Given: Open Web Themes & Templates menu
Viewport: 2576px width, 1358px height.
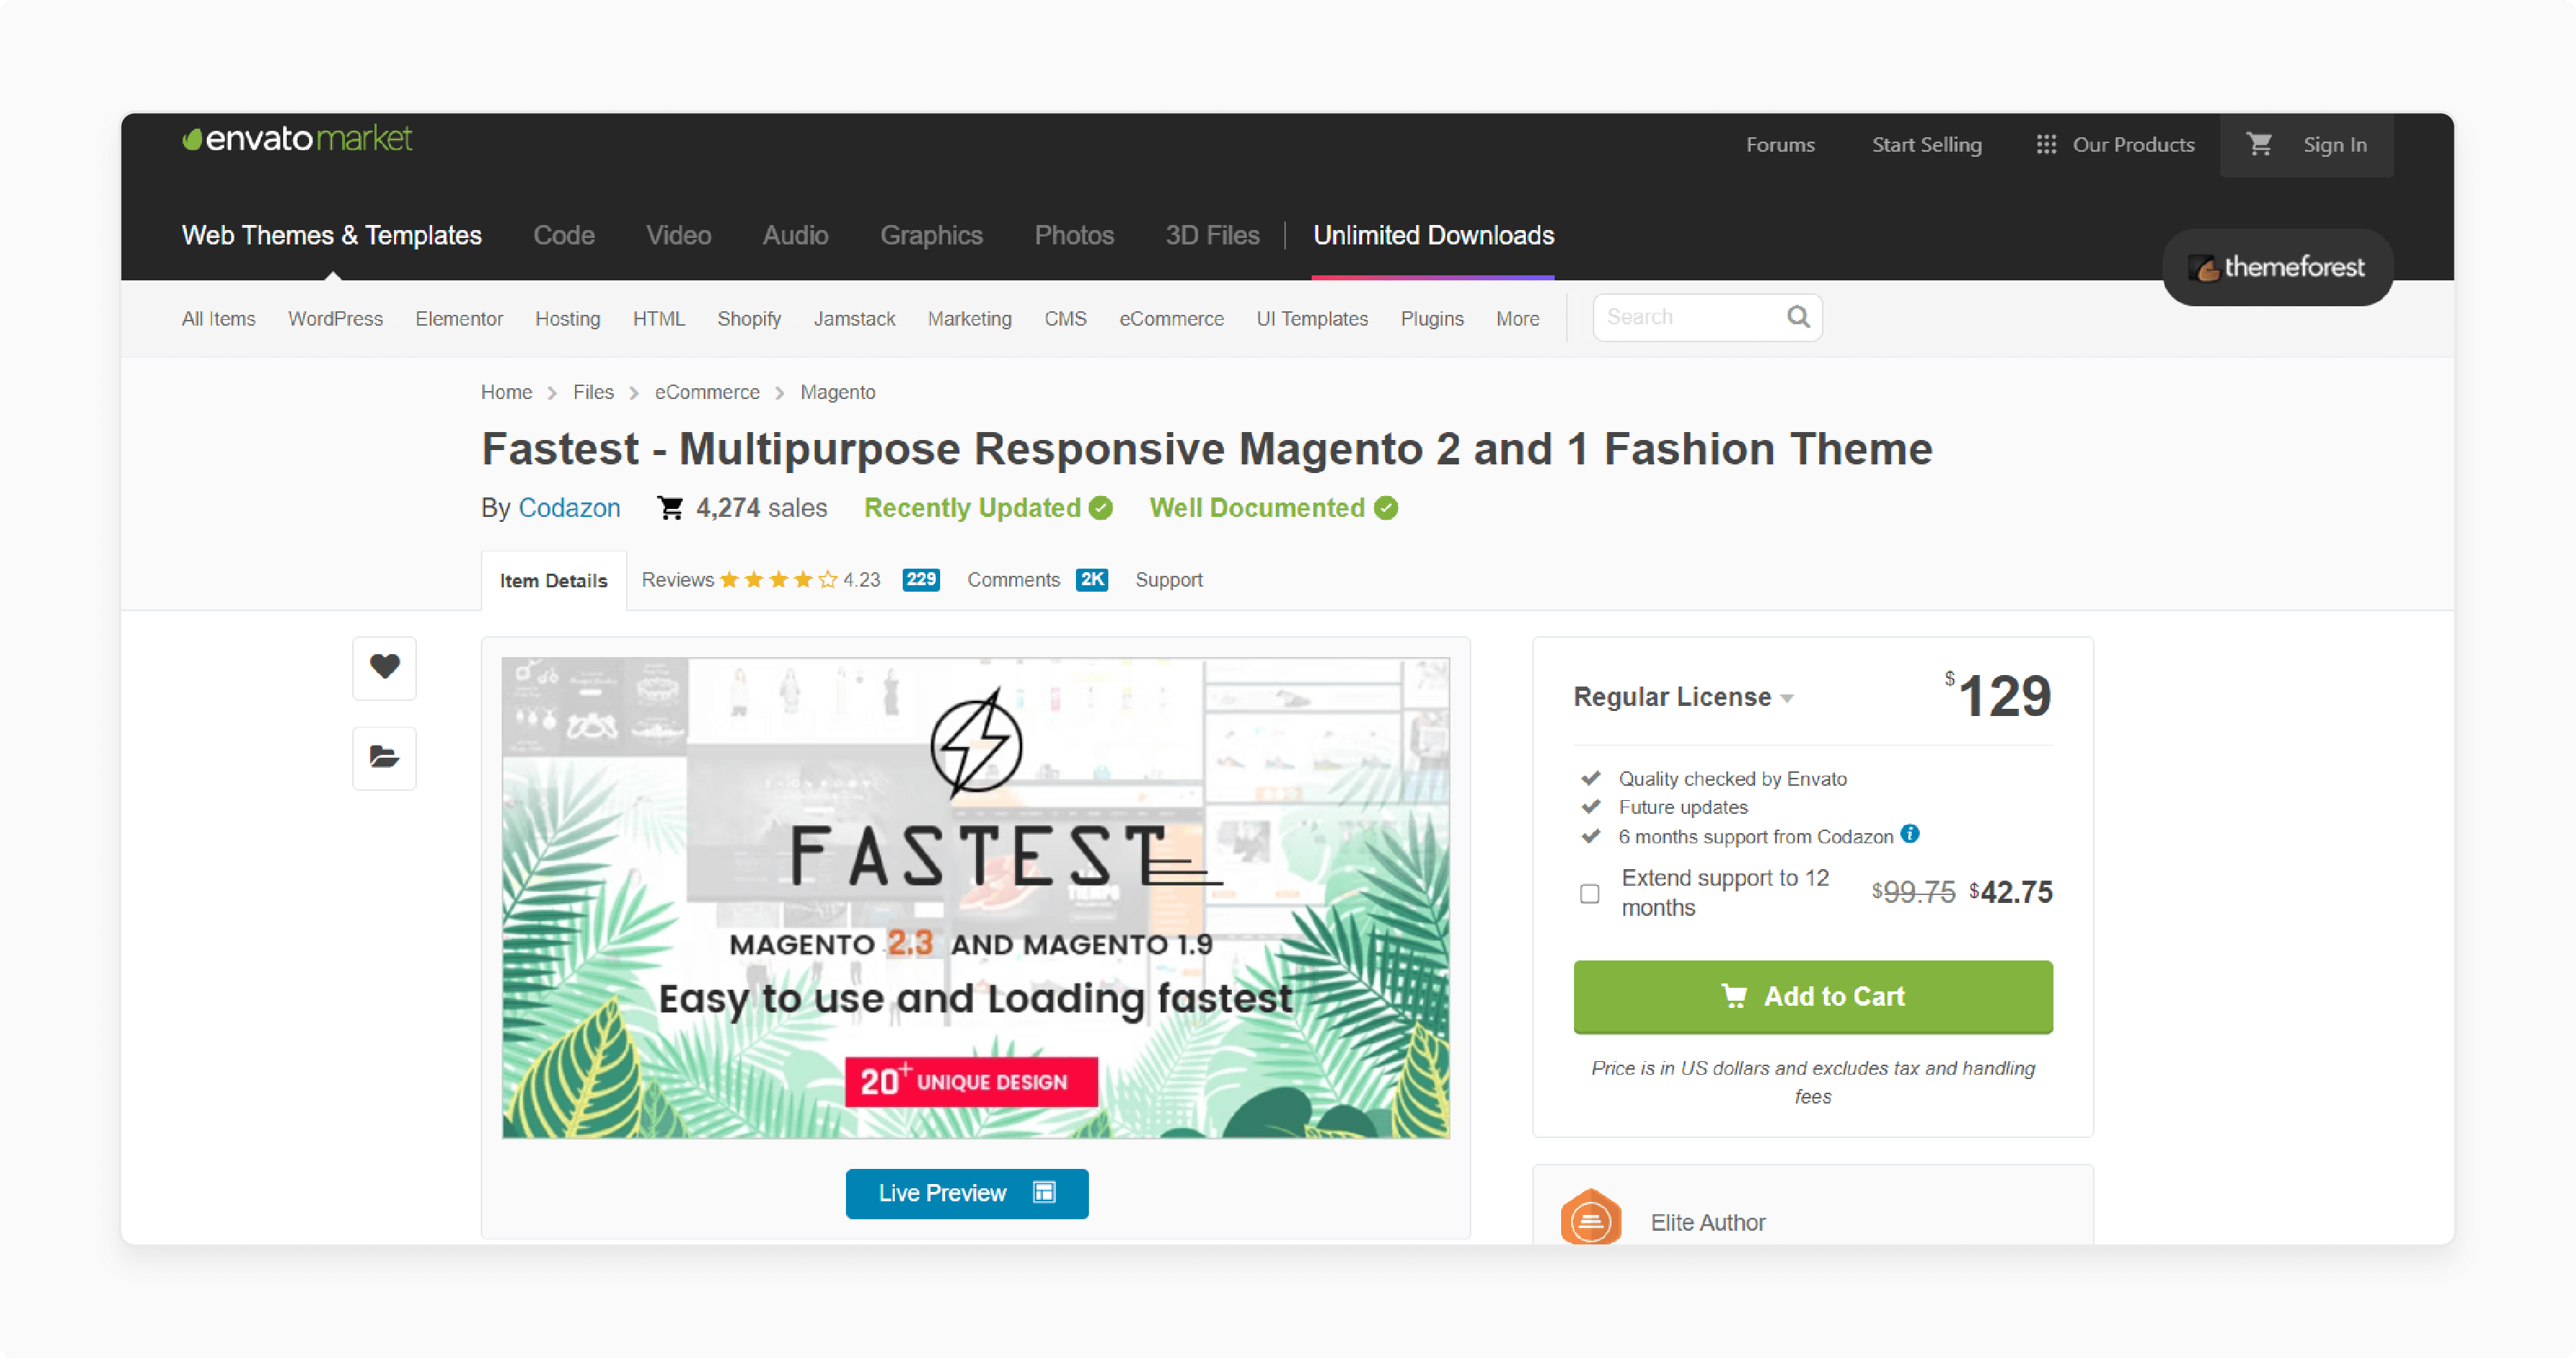Looking at the screenshot, I should (331, 236).
